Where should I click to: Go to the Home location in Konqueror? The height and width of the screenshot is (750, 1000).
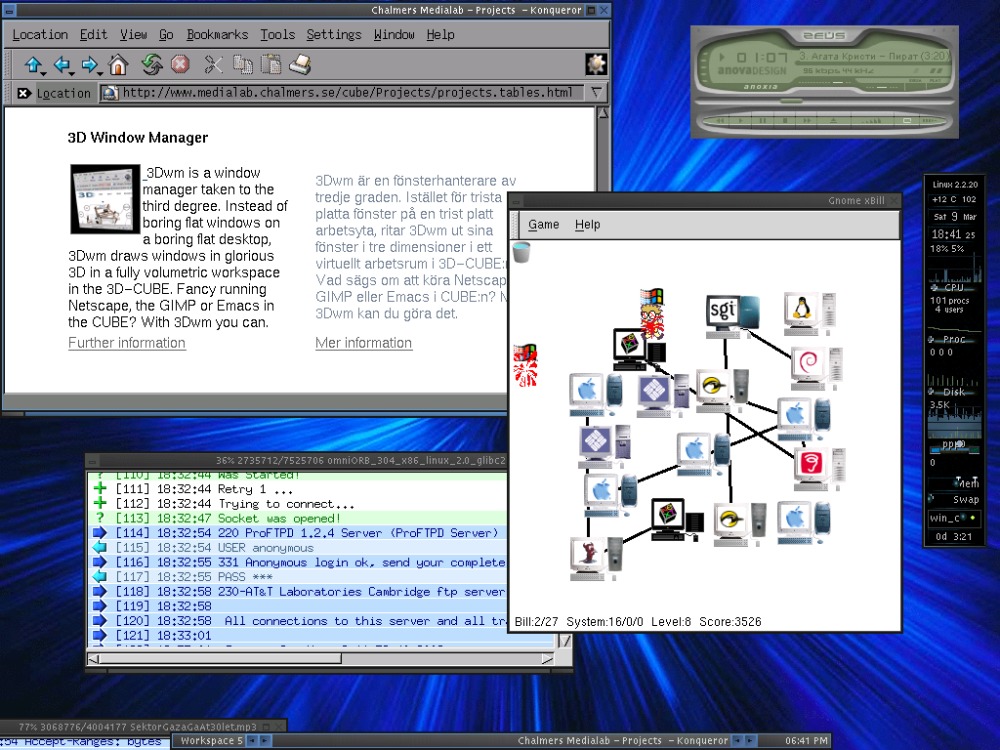point(119,64)
